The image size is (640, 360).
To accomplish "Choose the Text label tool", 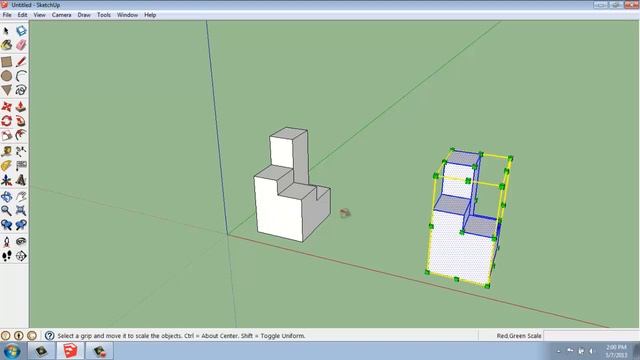I will [21, 166].
